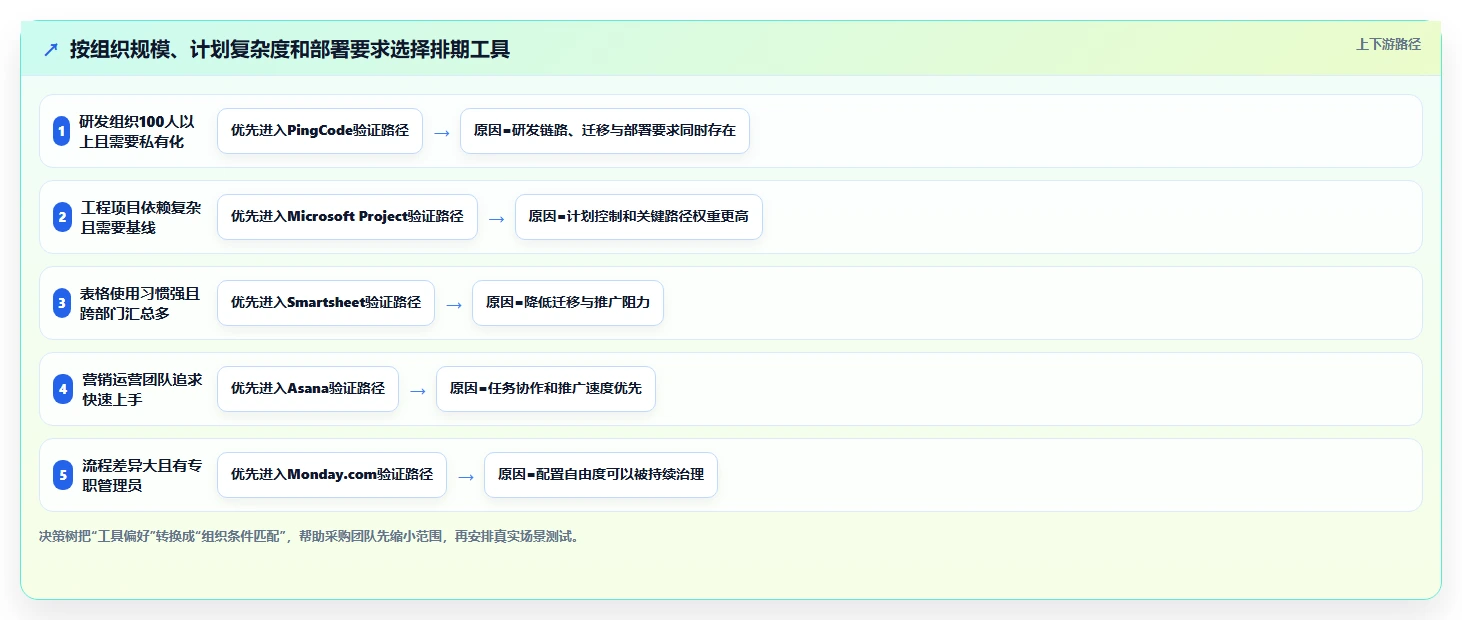Image resolution: width=1462 pixels, height=620 pixels.
Task: Click the title 按组织规模、计划复杂度和部署要求选择排期工具
Action: (290, 49)
